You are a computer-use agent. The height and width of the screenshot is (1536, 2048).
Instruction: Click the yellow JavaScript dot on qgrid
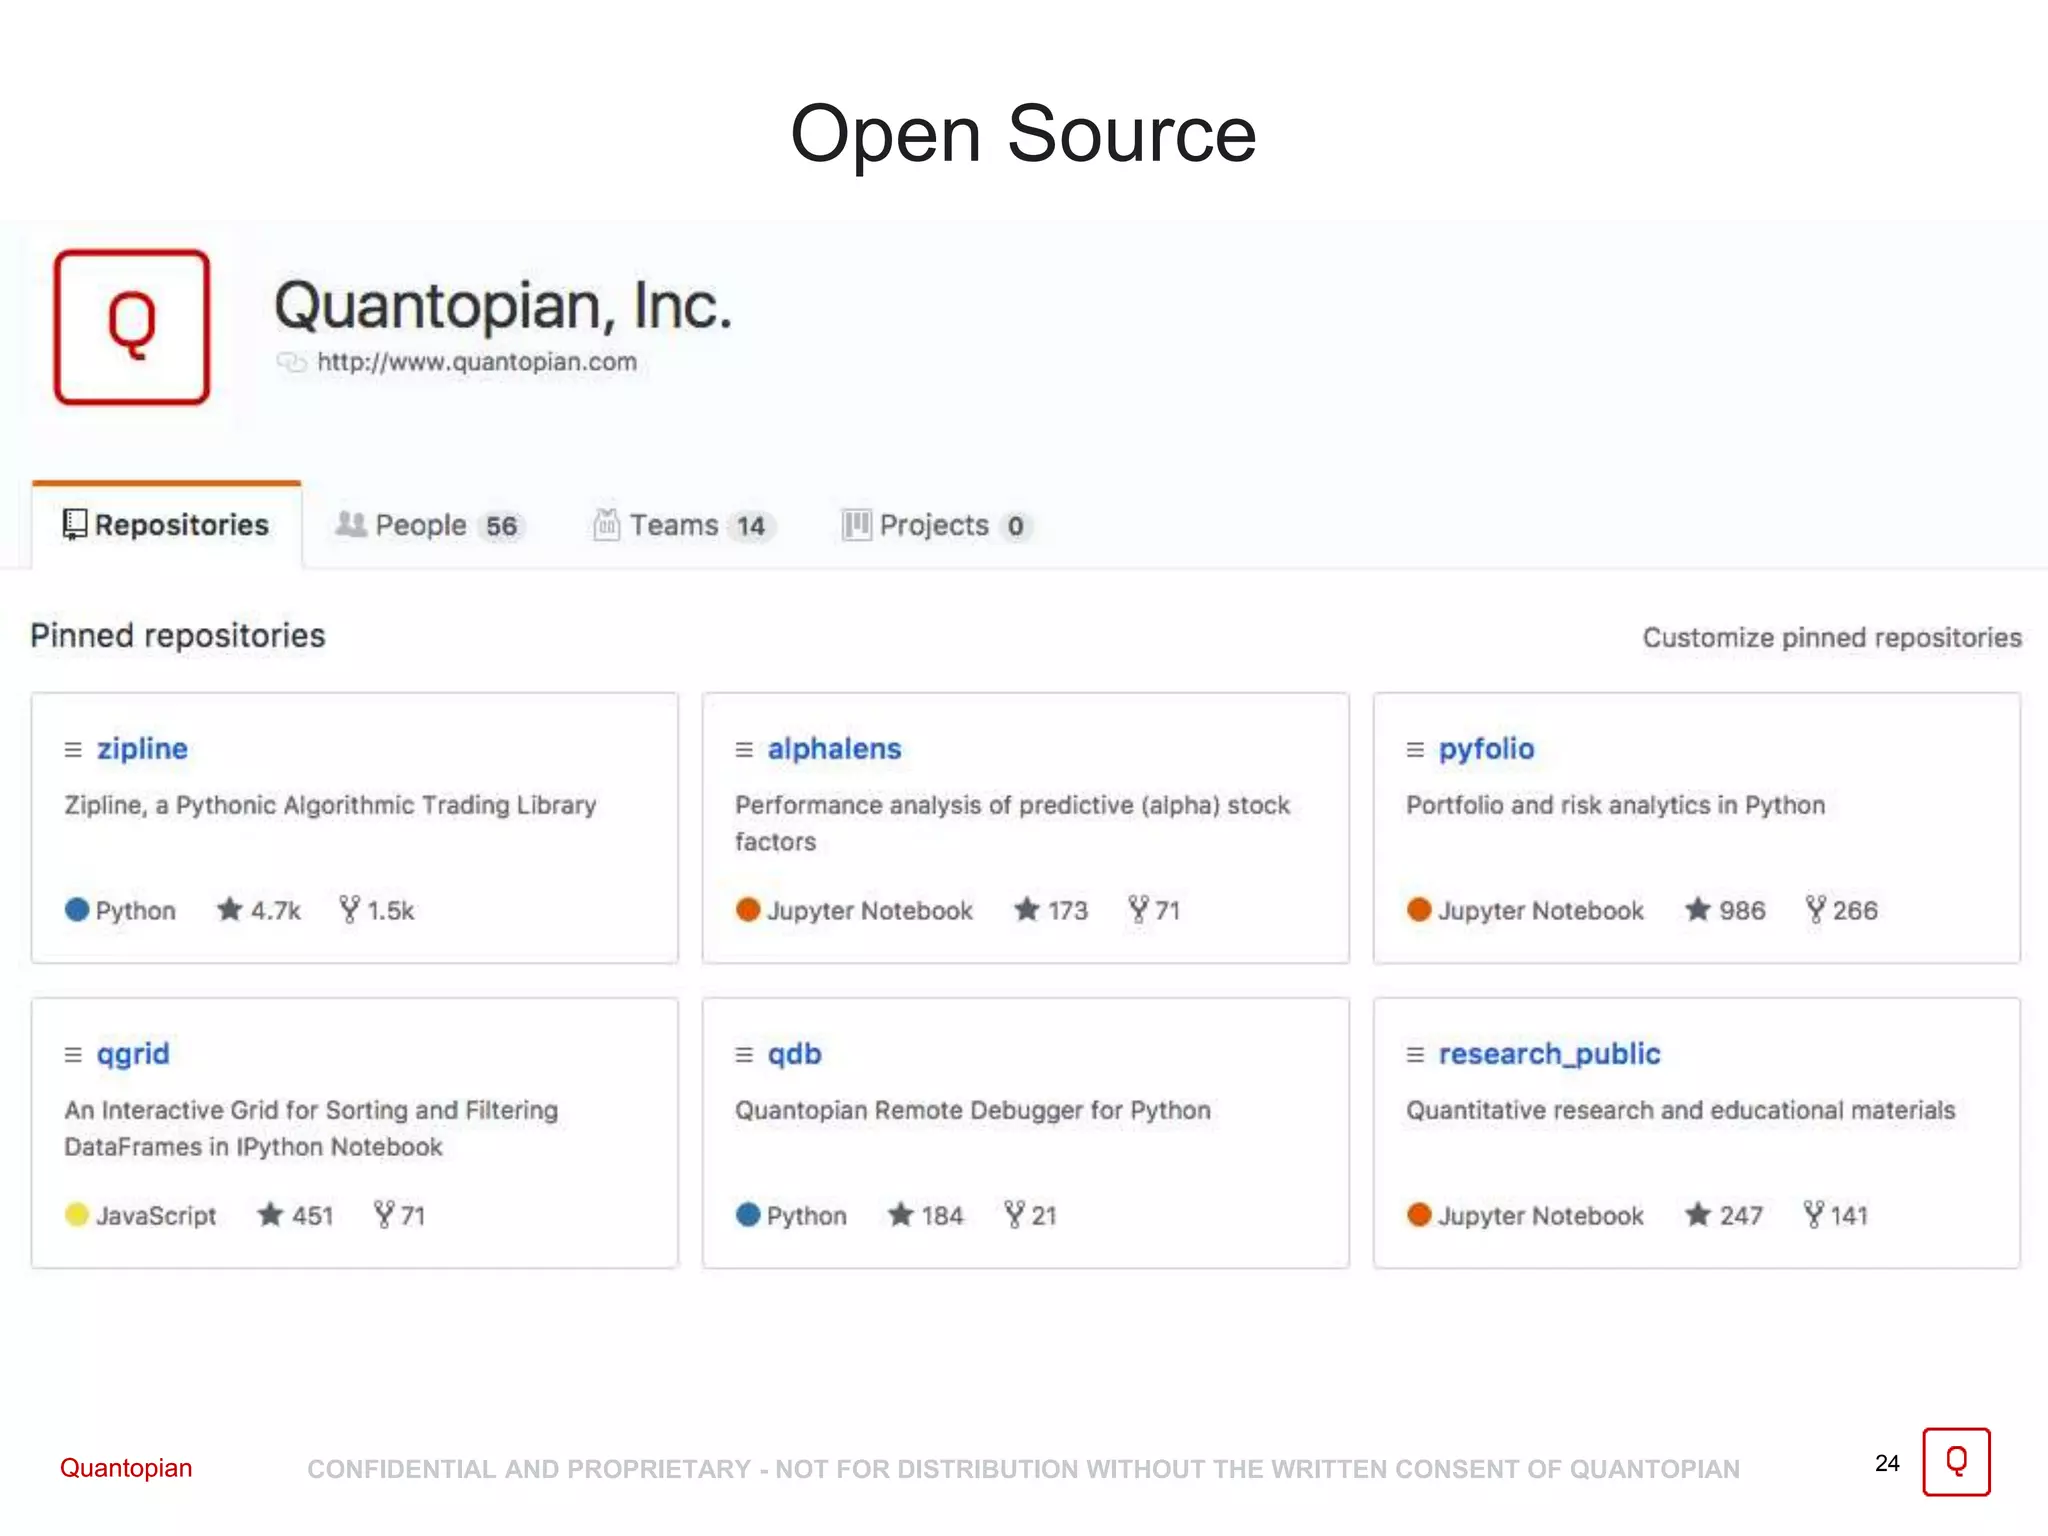[x=77, y=1214]
